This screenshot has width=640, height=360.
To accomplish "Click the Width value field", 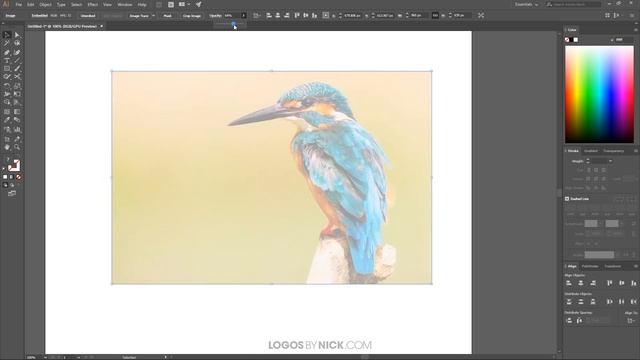I will coord(419,16).
